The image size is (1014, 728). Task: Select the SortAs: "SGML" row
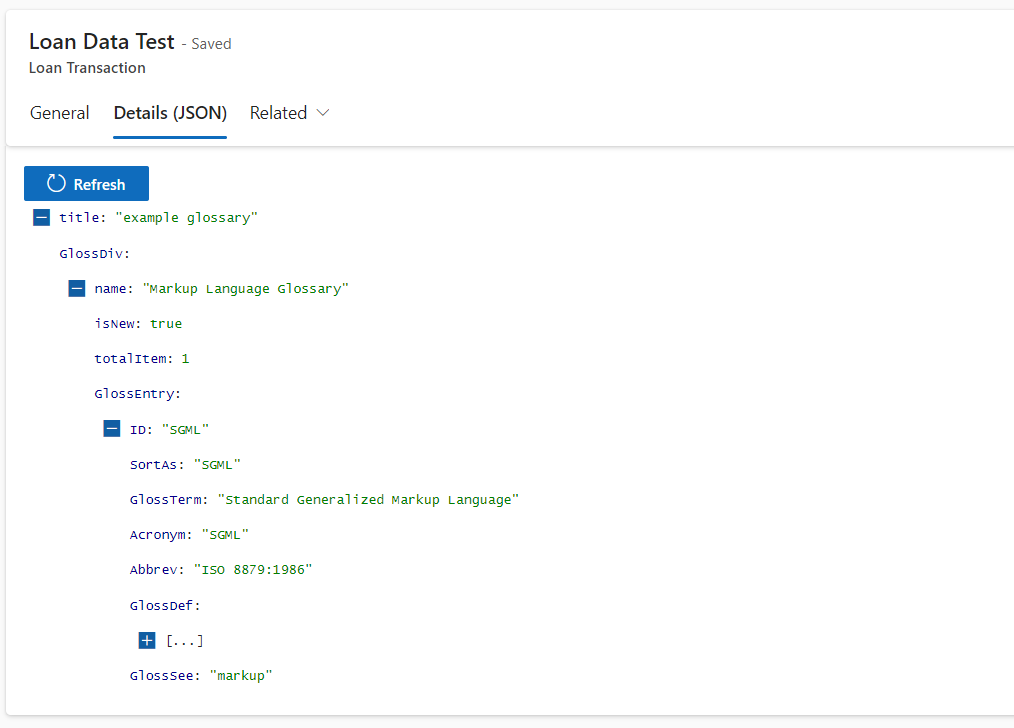click(185, 464)
